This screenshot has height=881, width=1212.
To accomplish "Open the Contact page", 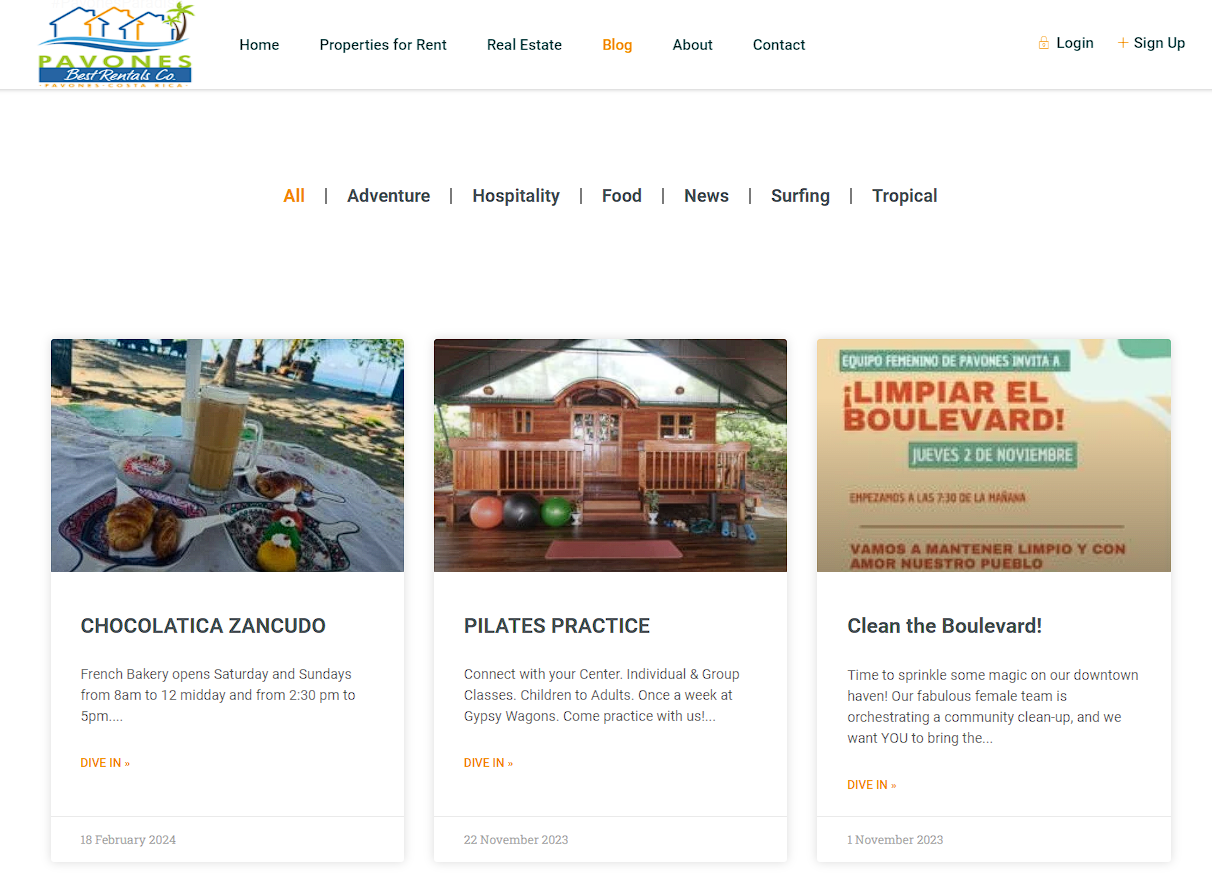I will [779, 45].
